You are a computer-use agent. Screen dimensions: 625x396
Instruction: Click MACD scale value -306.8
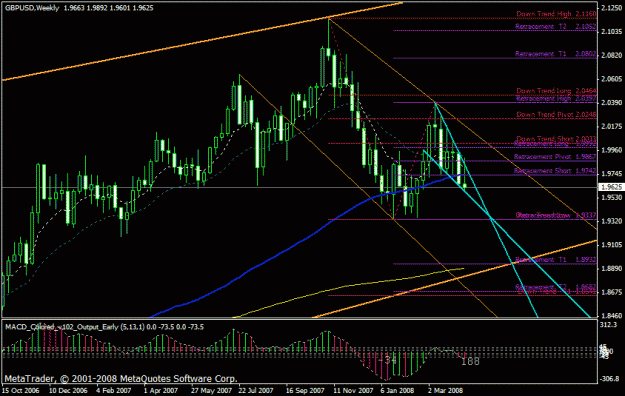[610, 379]
